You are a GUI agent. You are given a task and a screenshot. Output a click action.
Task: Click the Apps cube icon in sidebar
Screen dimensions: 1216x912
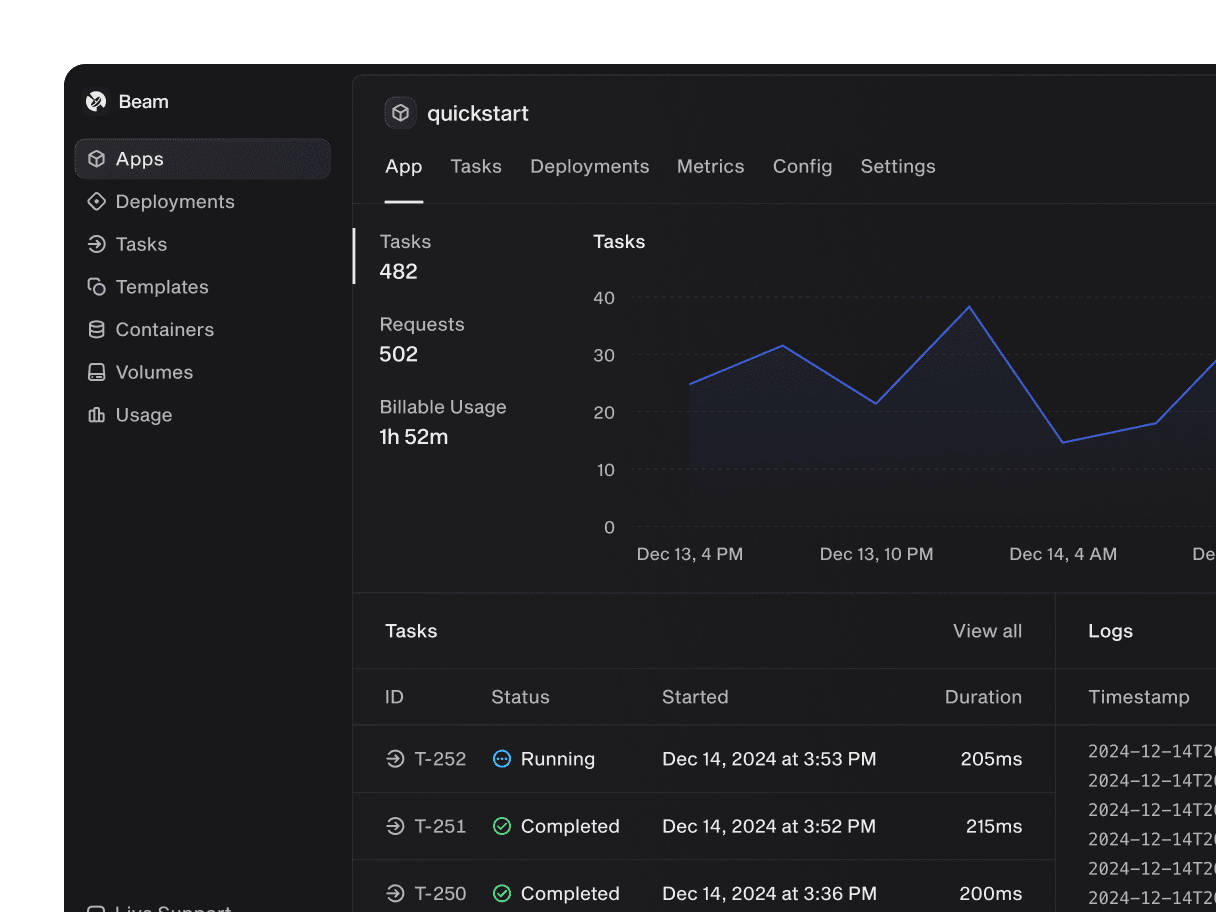(96, 159)
